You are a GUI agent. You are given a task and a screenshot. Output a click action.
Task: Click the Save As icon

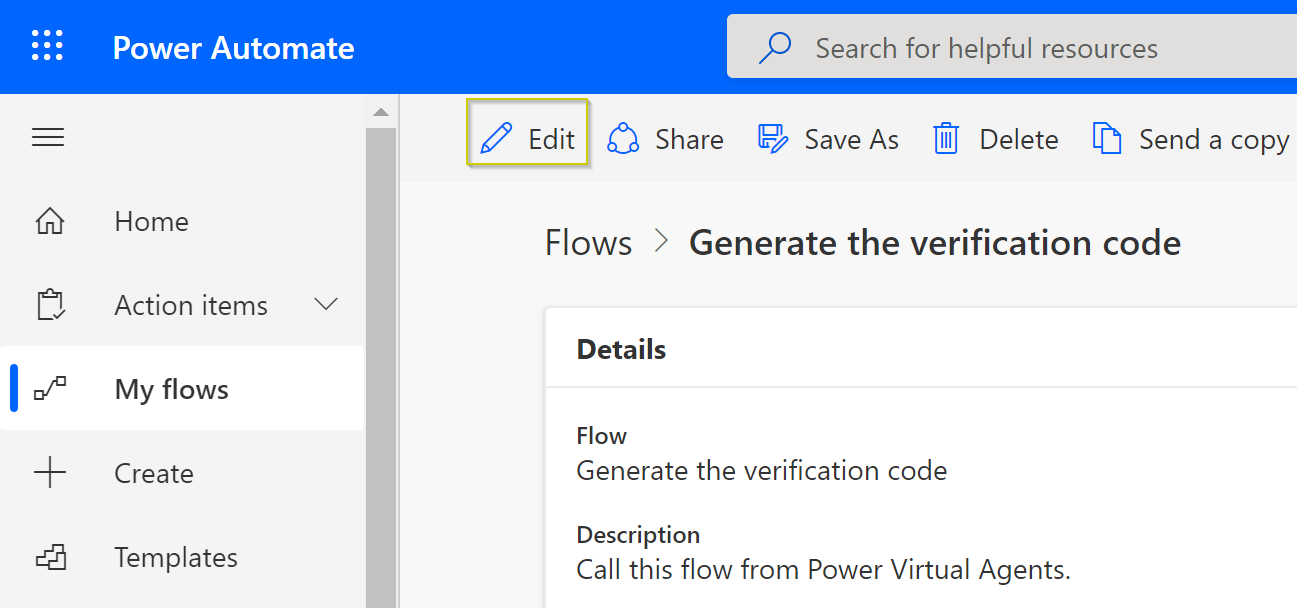click(773, 139)
